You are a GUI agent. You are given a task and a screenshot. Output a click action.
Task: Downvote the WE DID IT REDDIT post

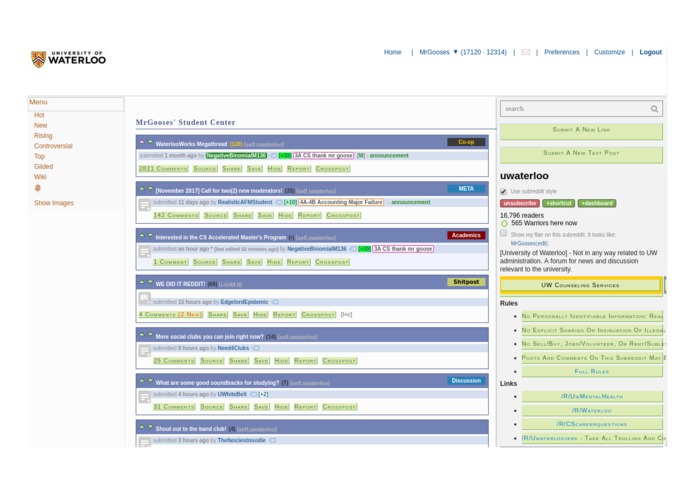click(x=150, y=282)
